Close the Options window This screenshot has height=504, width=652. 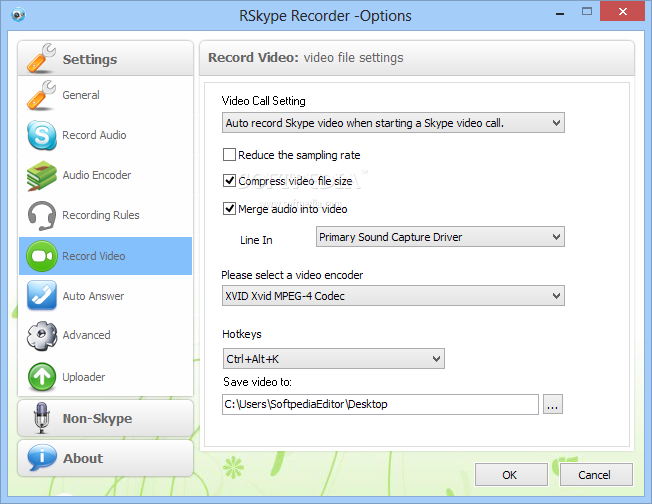pos(622,12)
